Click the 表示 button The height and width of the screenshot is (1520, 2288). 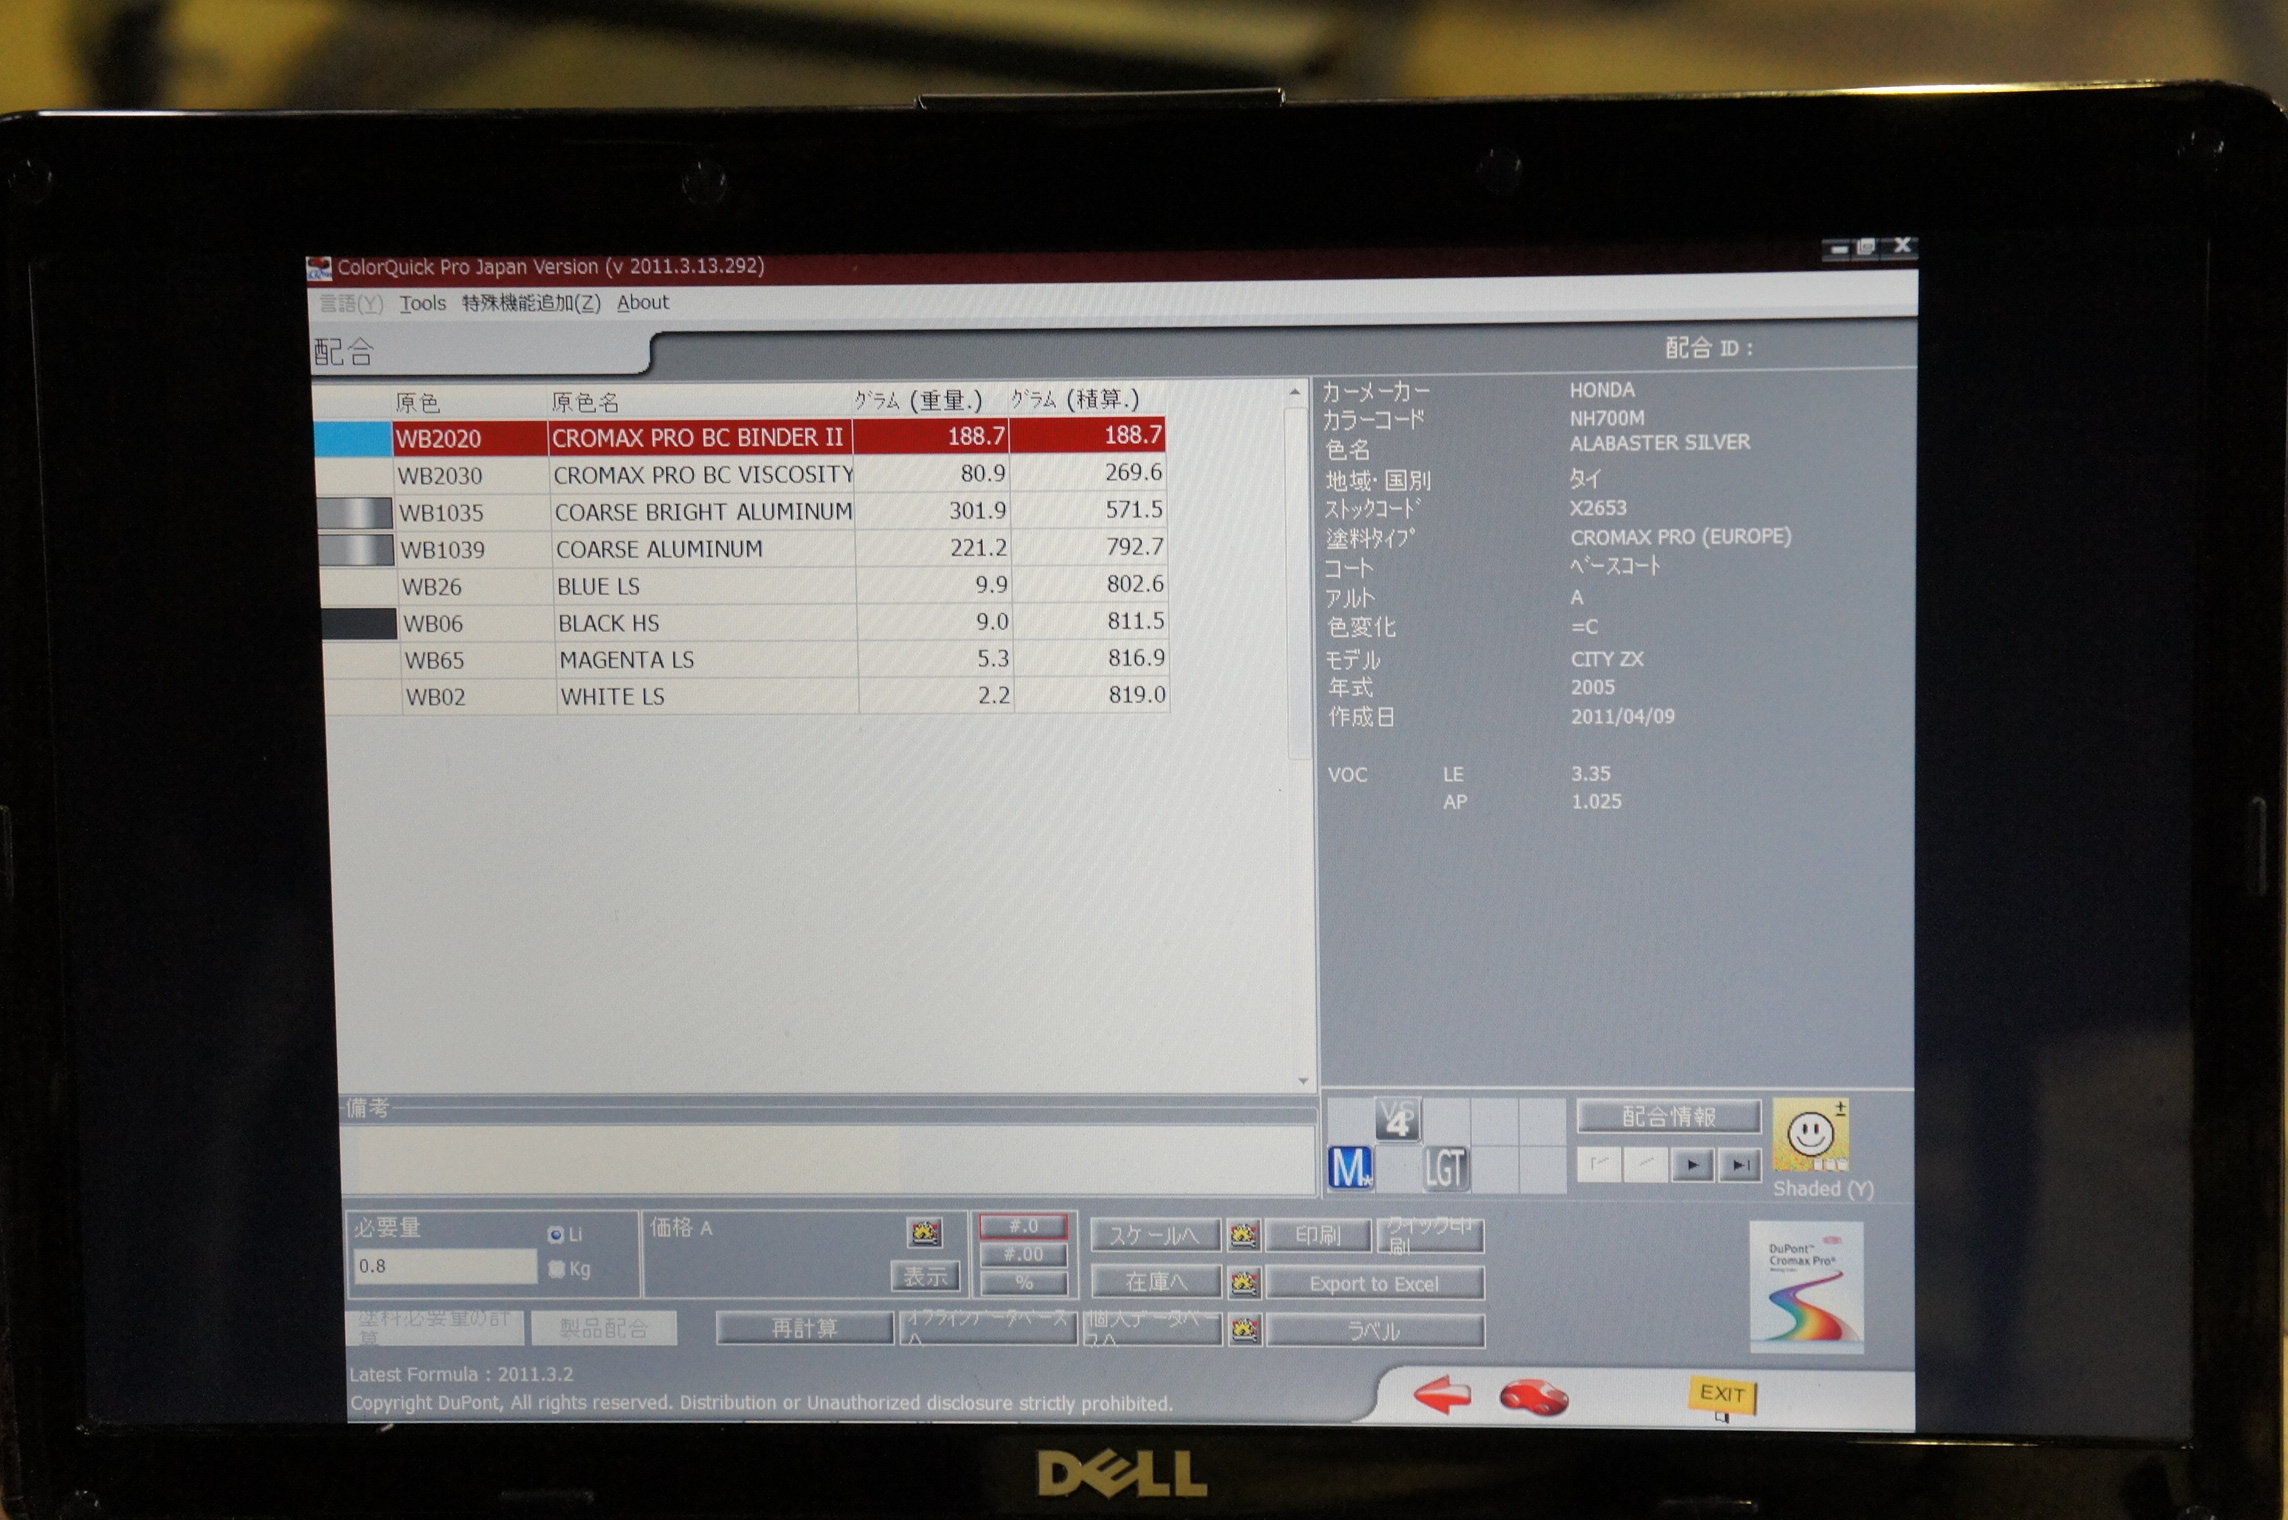coord(925,1276)
